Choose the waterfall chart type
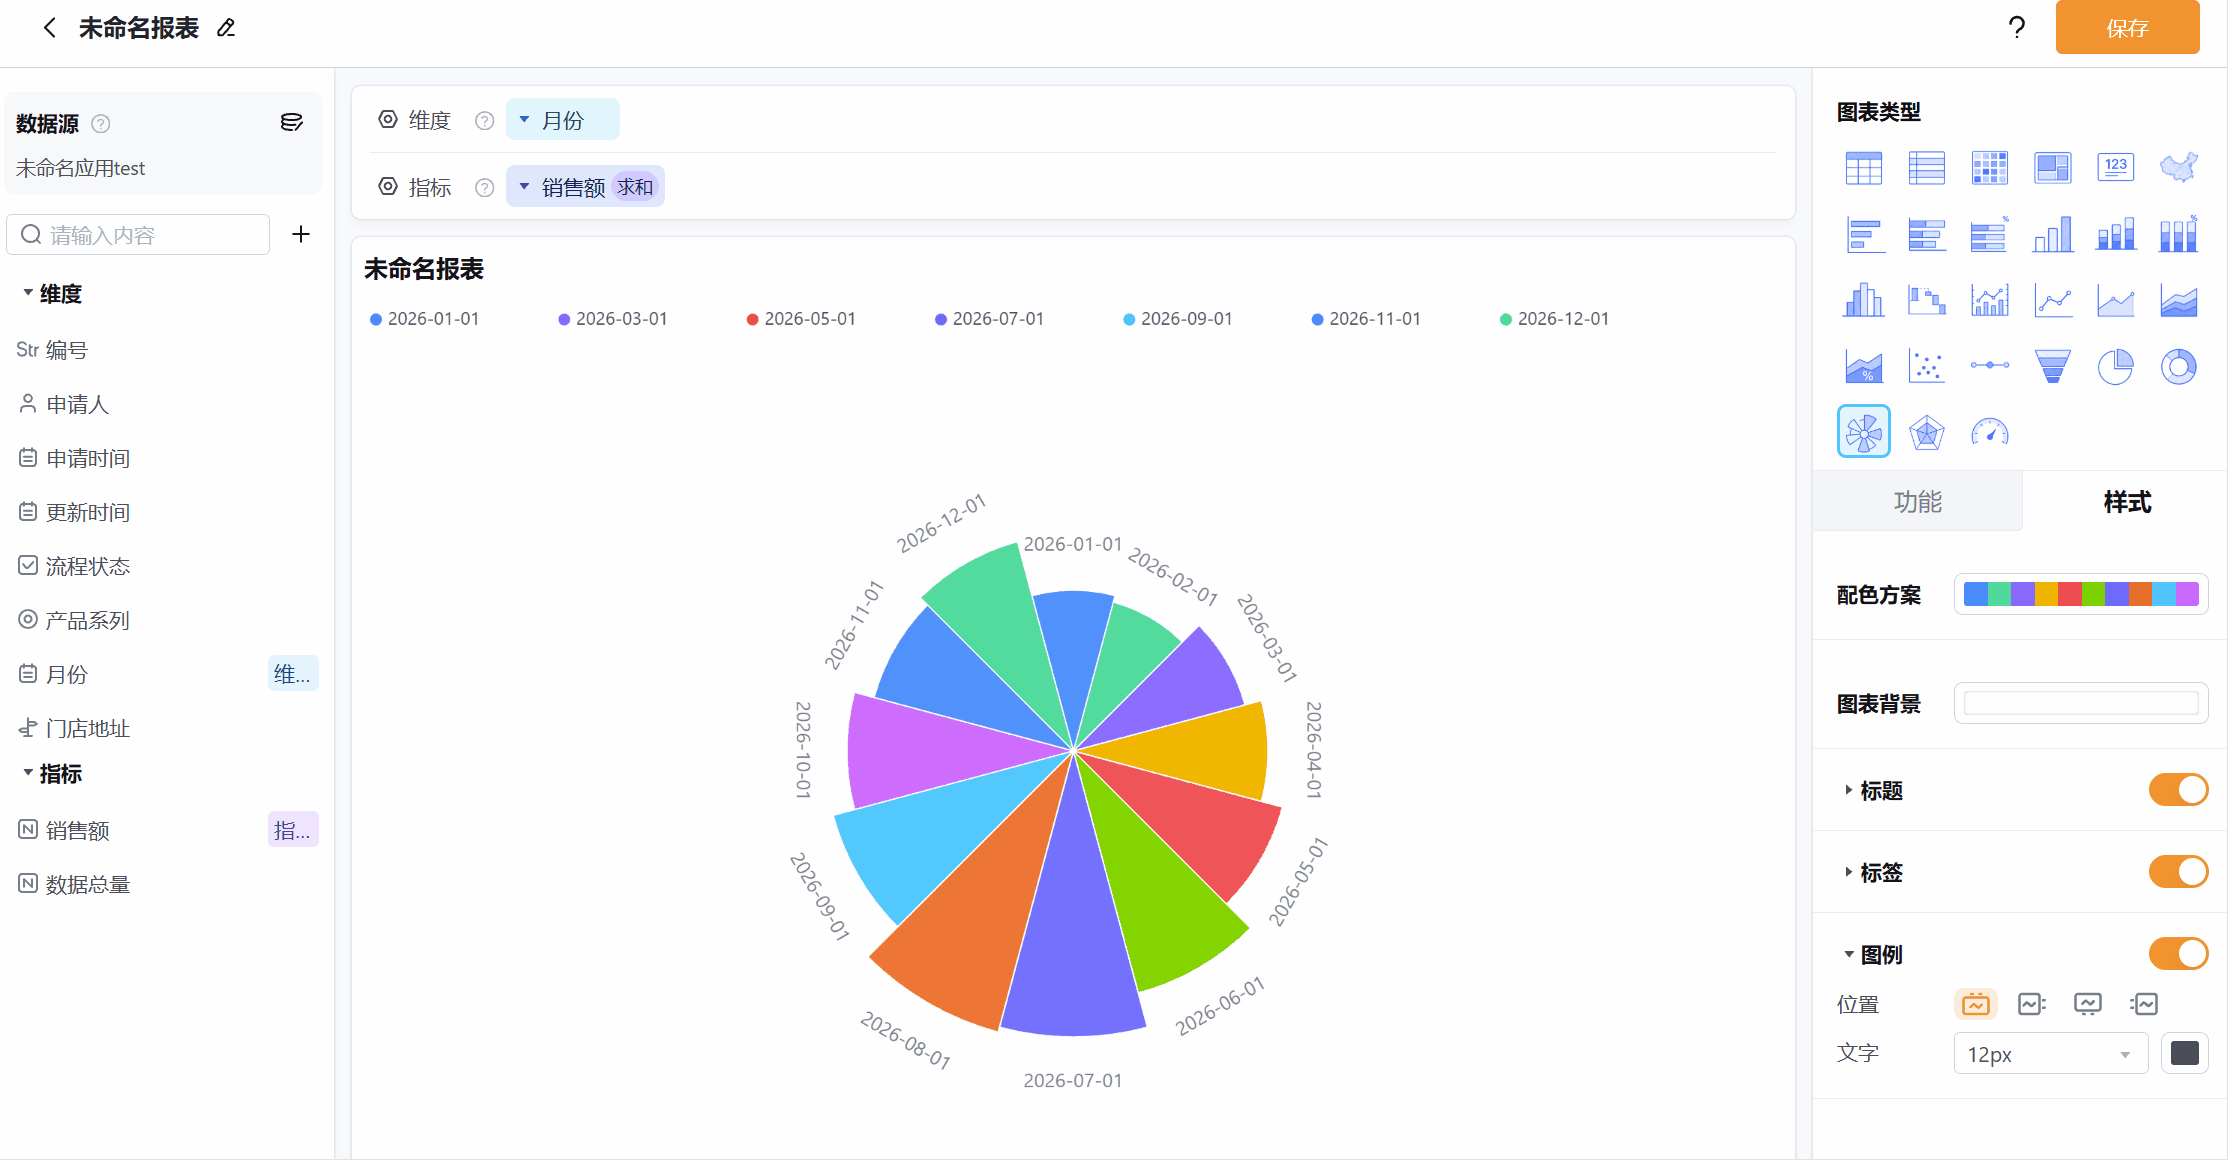2228x1160 pixels. point(1927,300)
